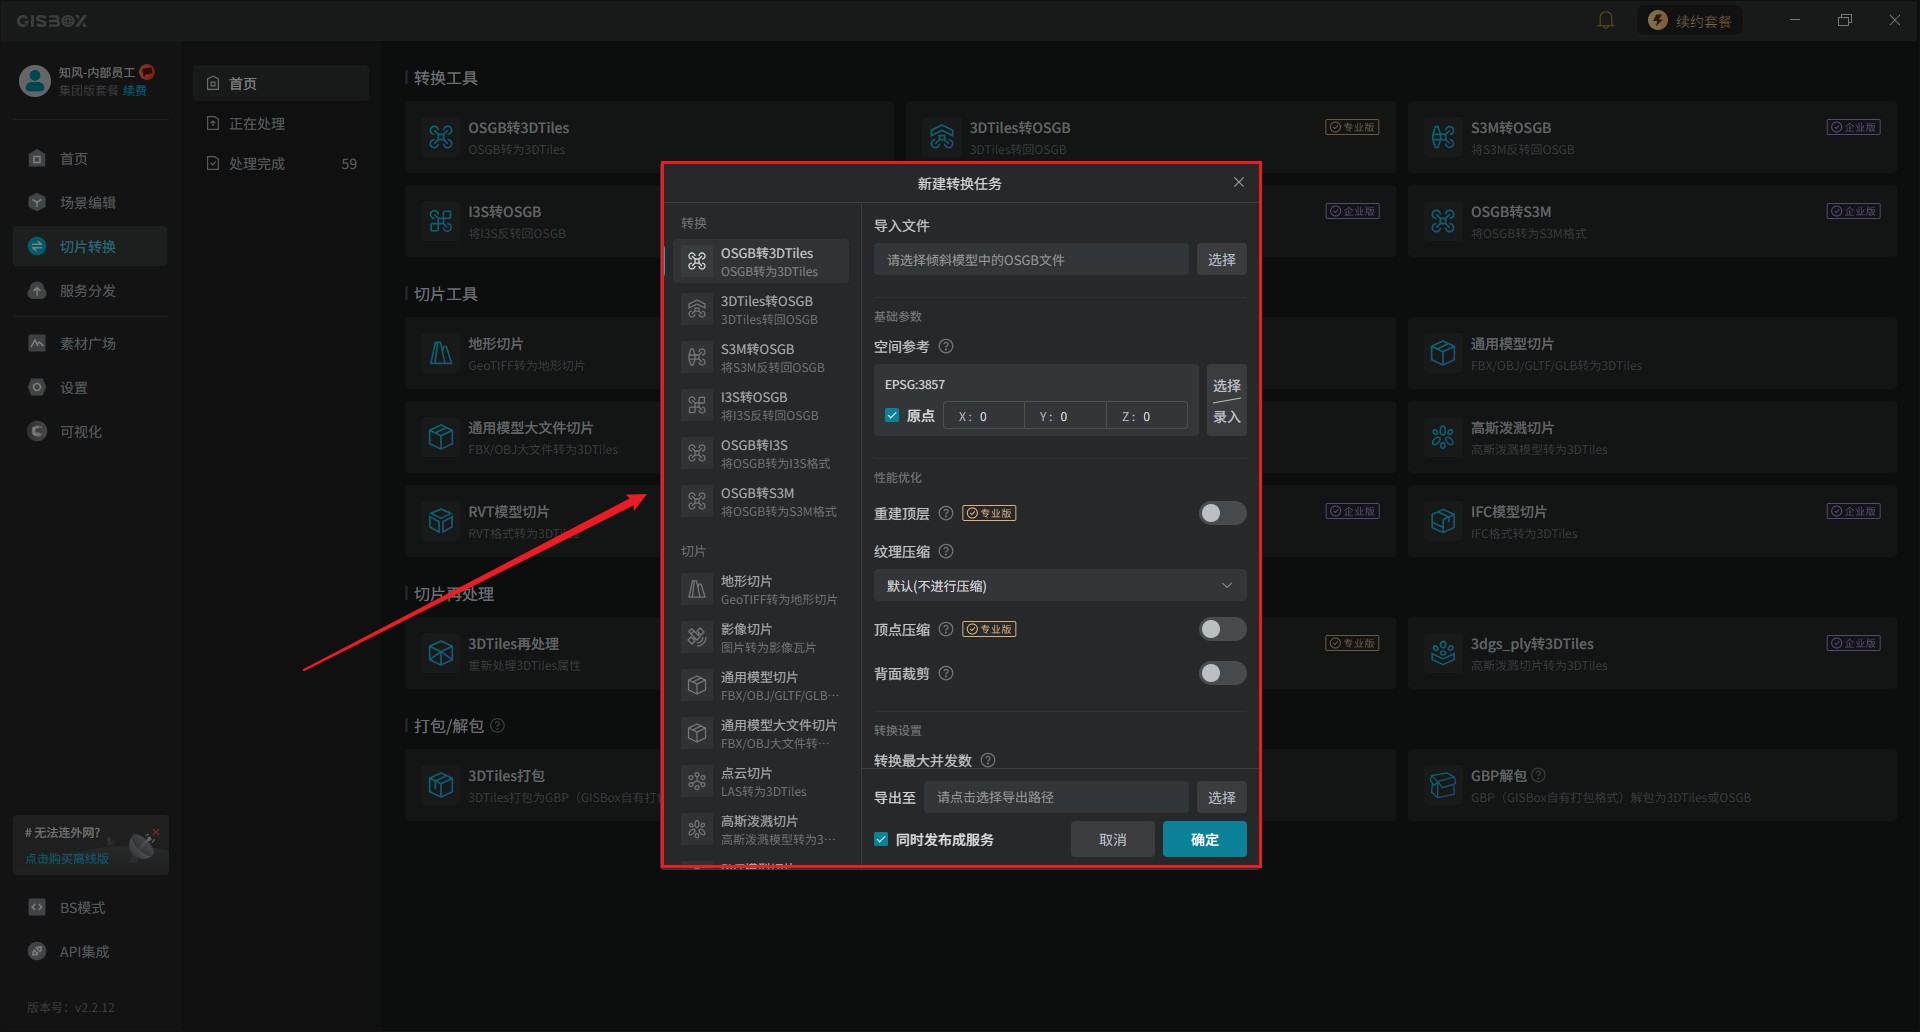
Task: Click the 导出至 path input field
Action: (x=1056, y=797)
